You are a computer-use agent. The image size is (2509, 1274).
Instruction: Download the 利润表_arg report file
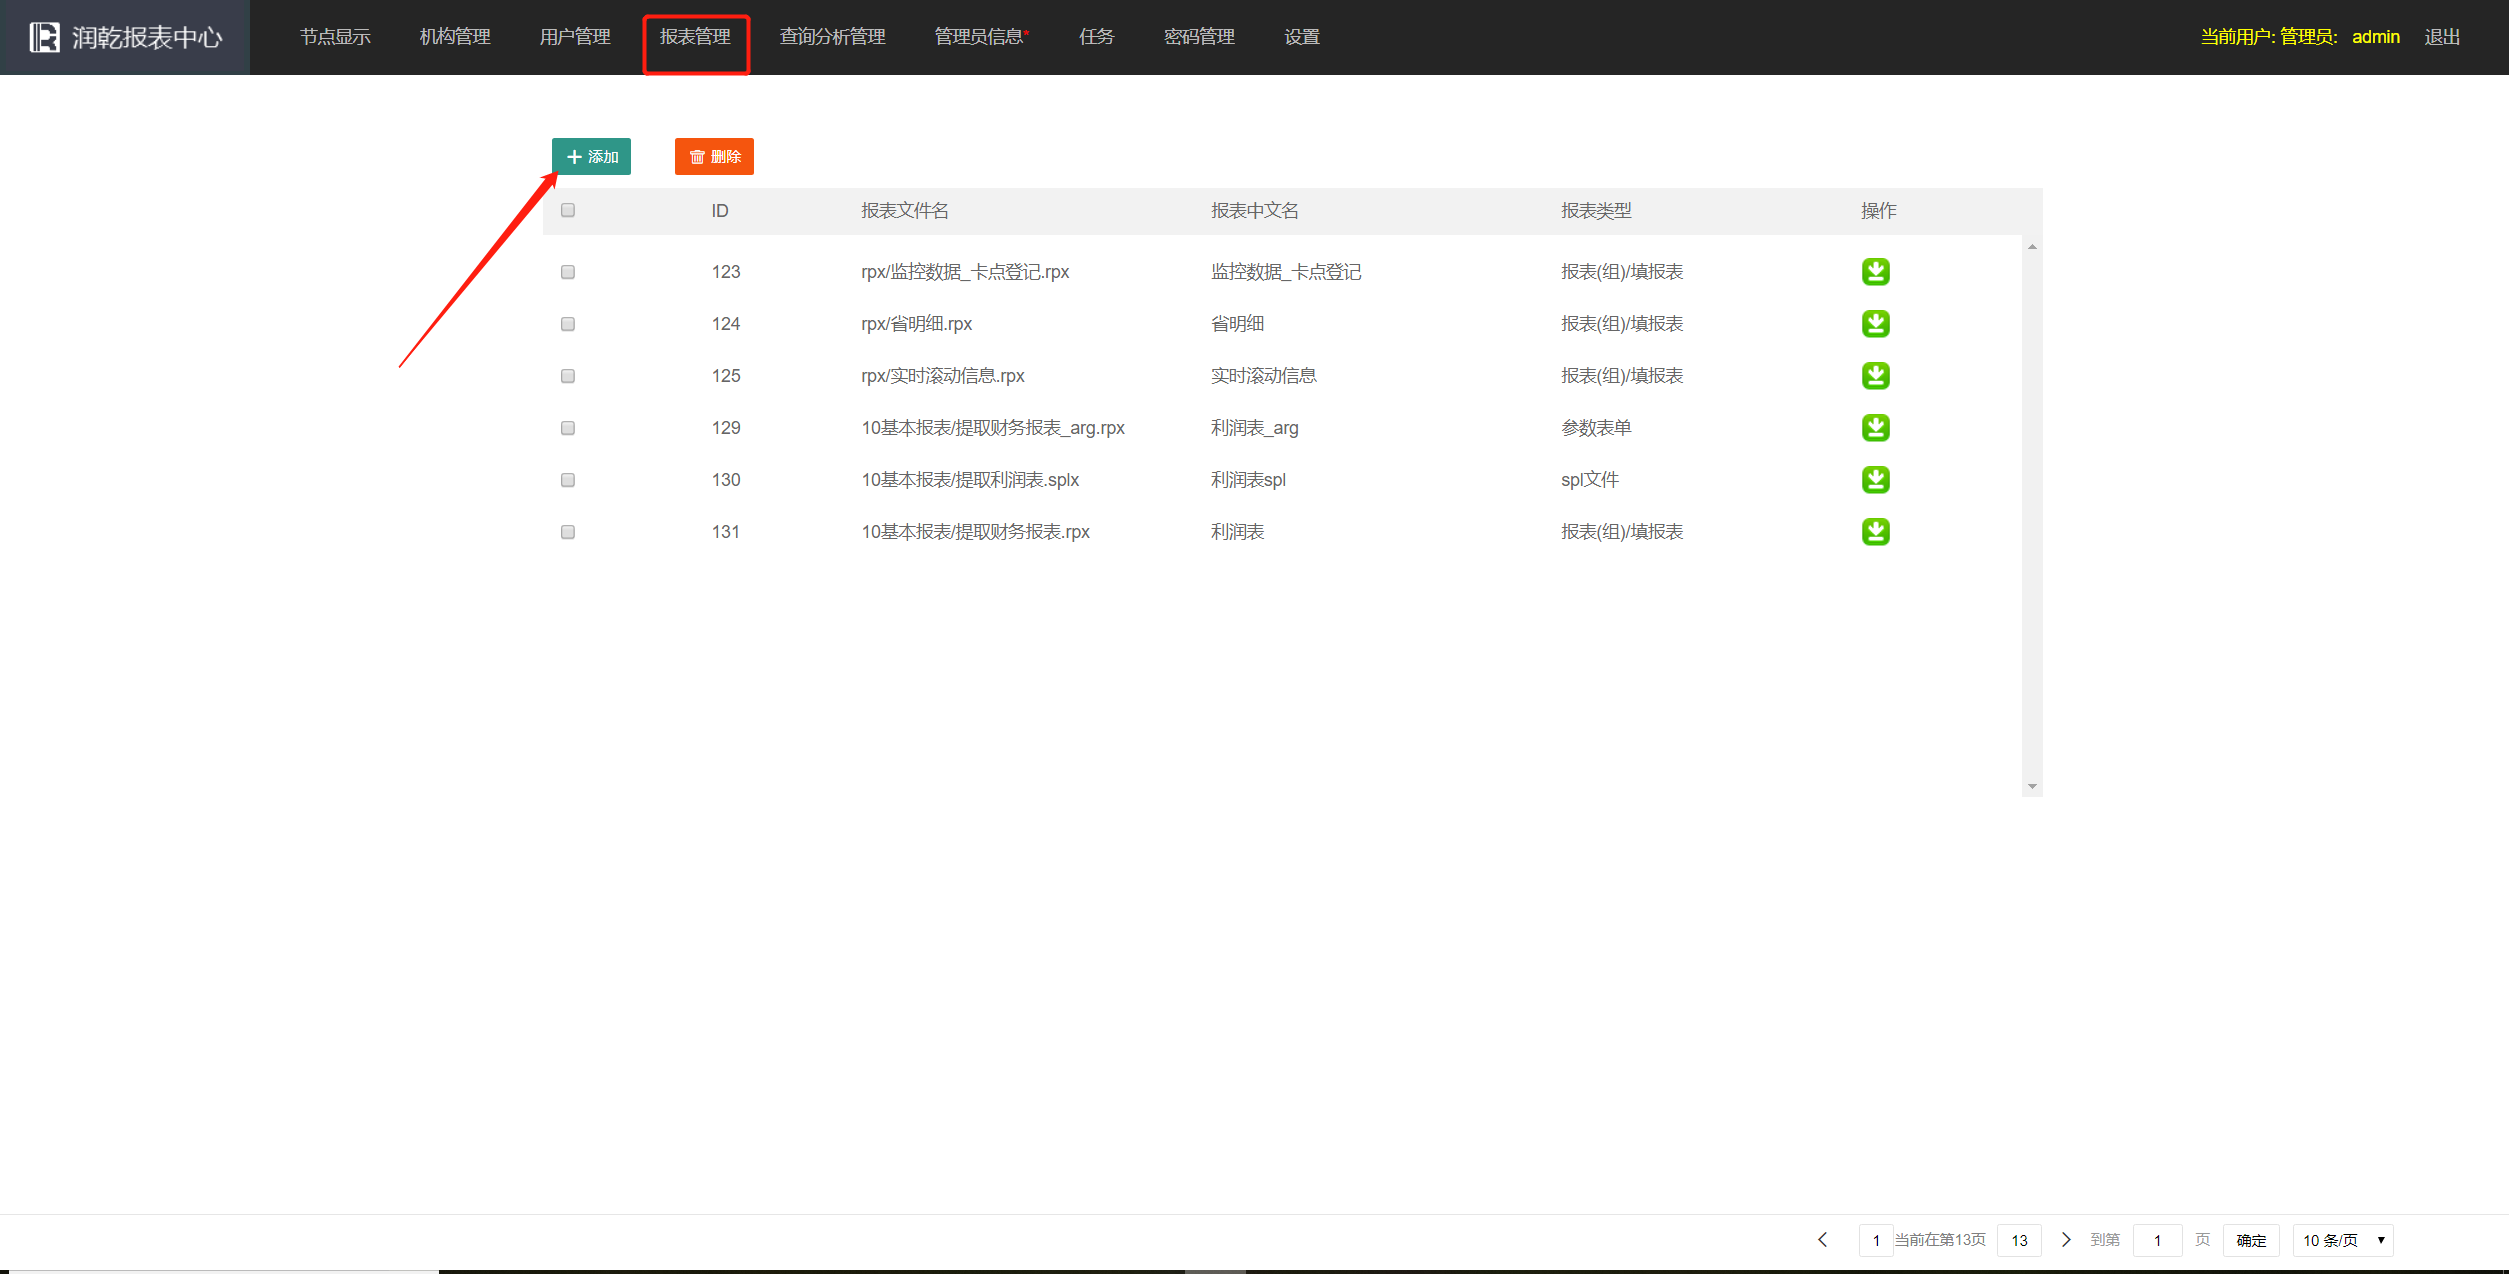pyautogui.click(x=1875, y=428)
